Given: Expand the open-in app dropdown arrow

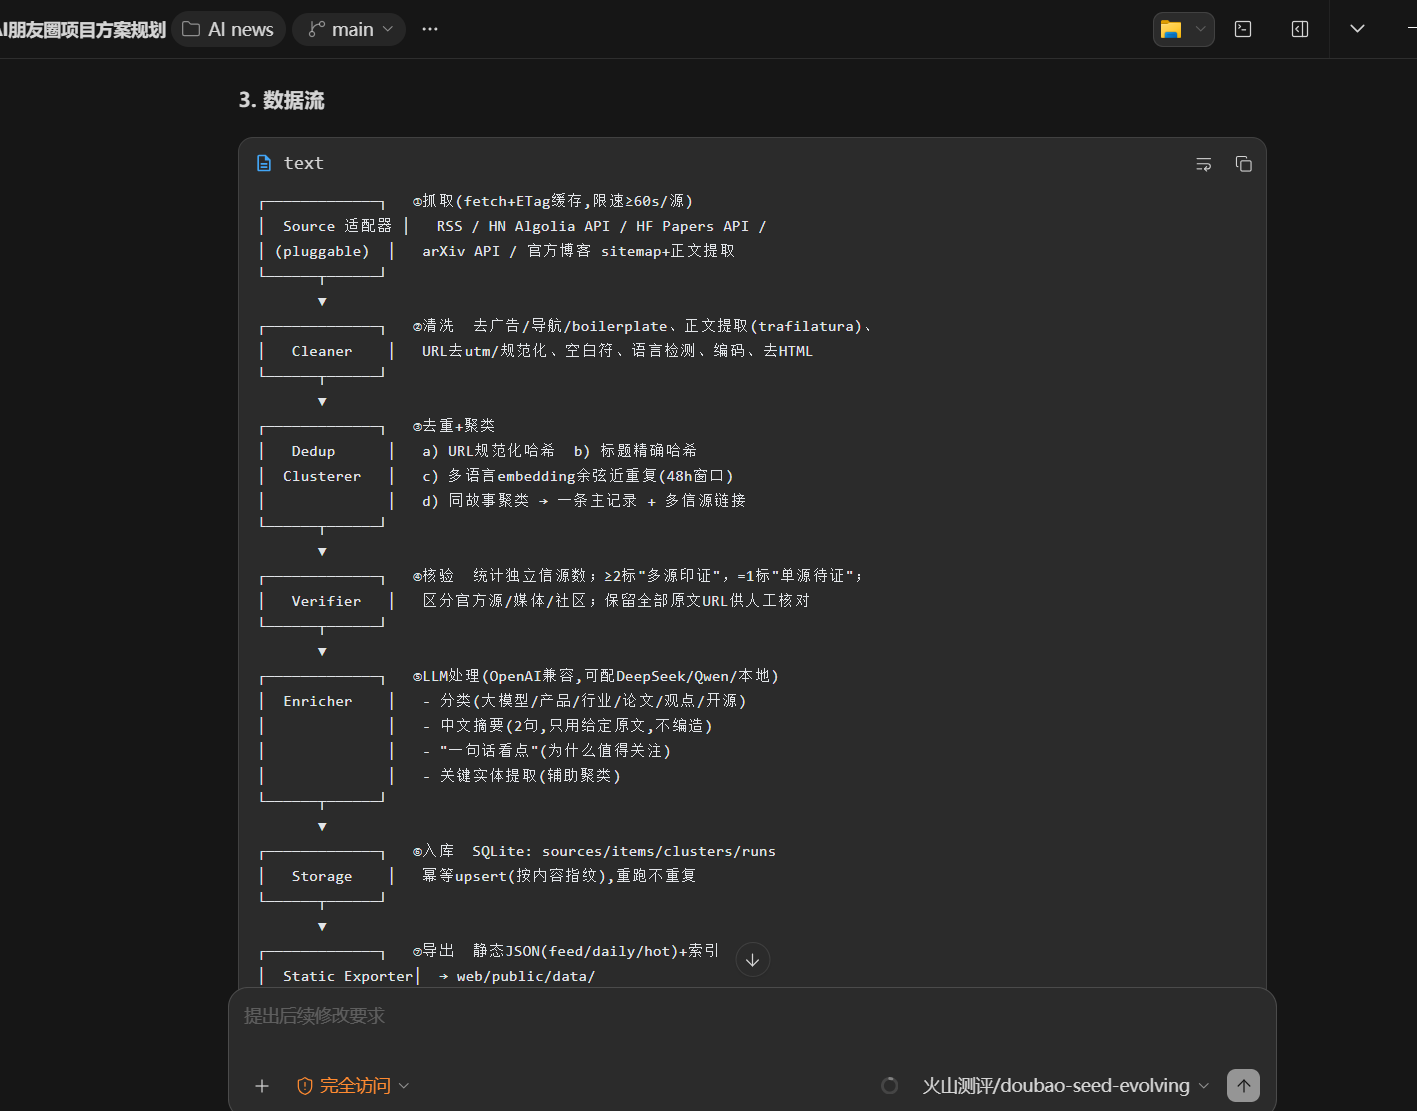Looking at the screenshot, I should pos(1201,29).
